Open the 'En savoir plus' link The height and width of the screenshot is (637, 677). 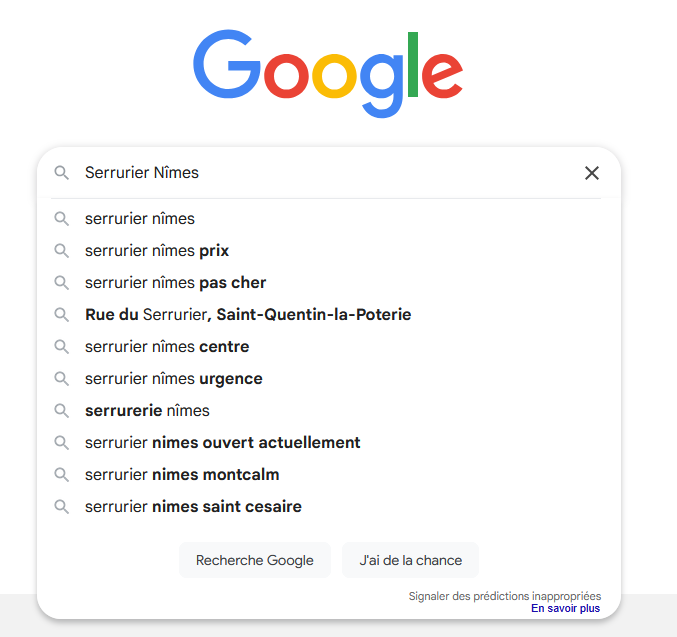[x=565, y=608]
